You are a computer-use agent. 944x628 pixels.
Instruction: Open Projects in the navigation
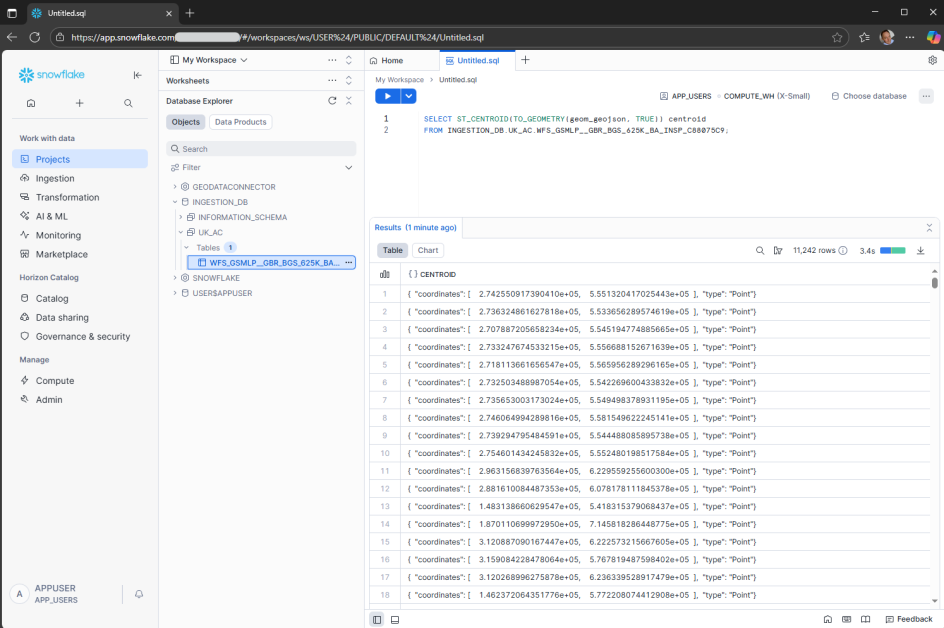pos(79,159)
